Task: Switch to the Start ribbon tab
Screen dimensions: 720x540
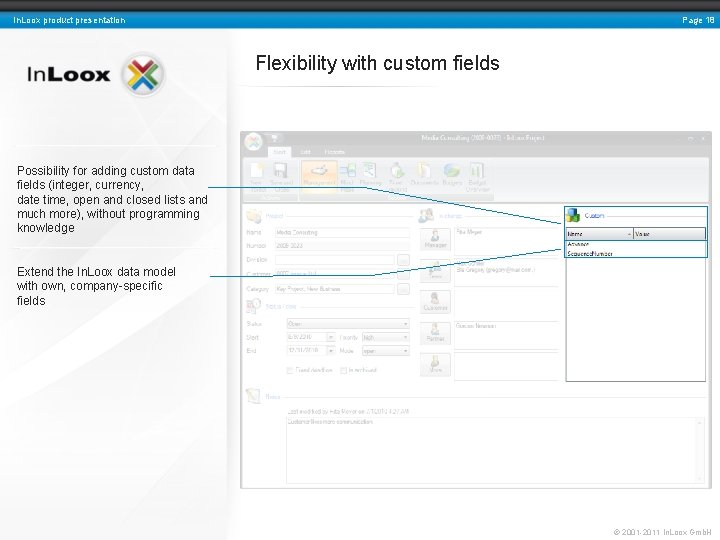Action: (x=279, y=152)
